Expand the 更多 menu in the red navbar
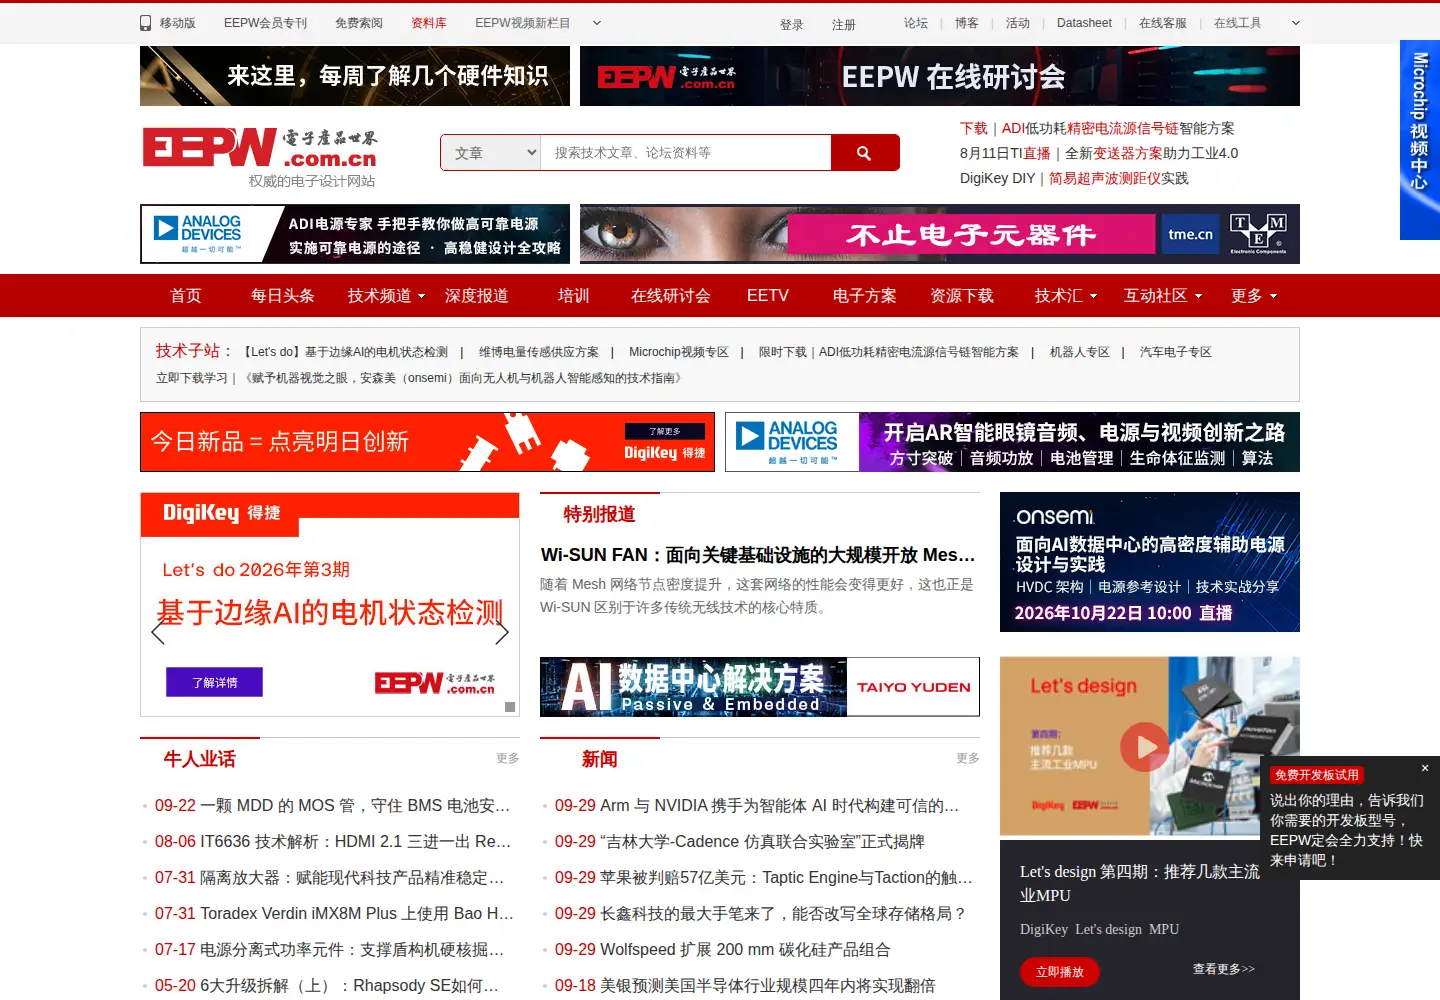 (1254, 296)
